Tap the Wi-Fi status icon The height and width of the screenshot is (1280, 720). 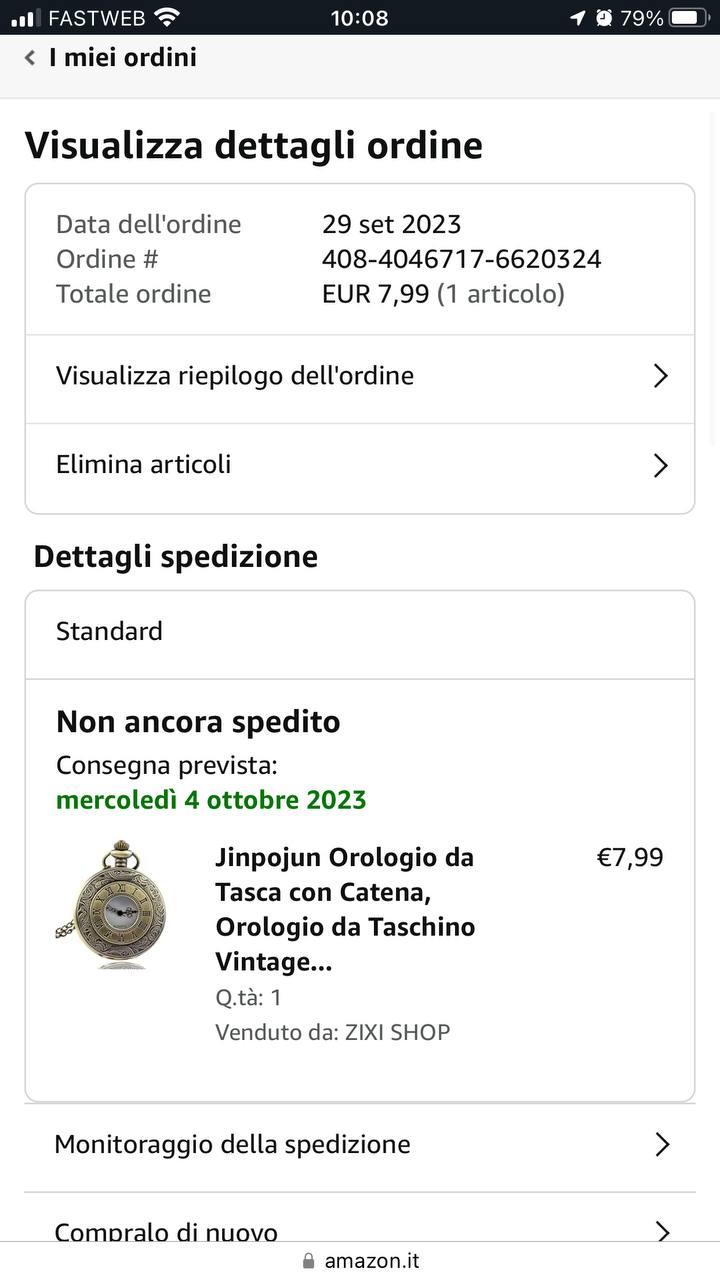click(x=167, y=17)
